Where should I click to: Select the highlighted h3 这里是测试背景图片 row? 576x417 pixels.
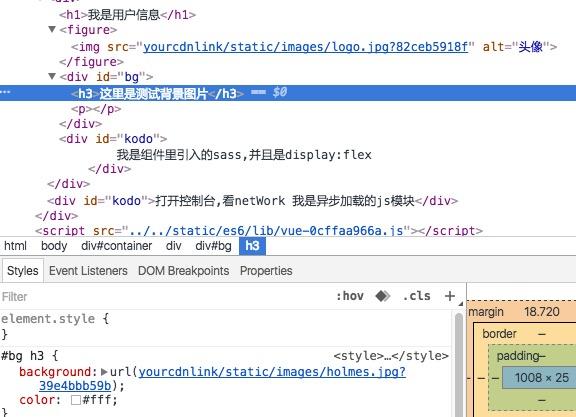(288, 93)
